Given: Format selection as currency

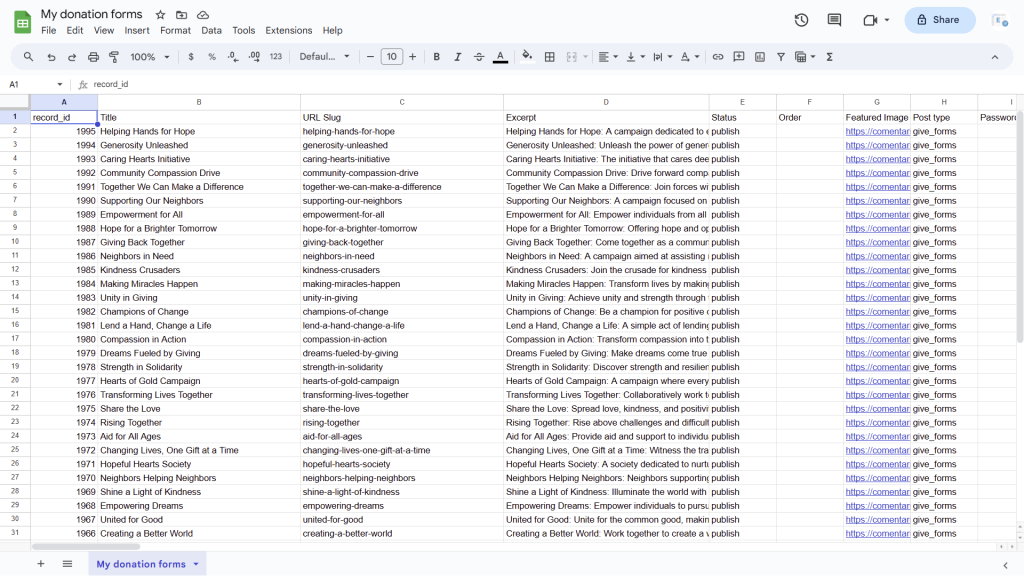Looking at the screenshot, I should (x=190, y=57).
